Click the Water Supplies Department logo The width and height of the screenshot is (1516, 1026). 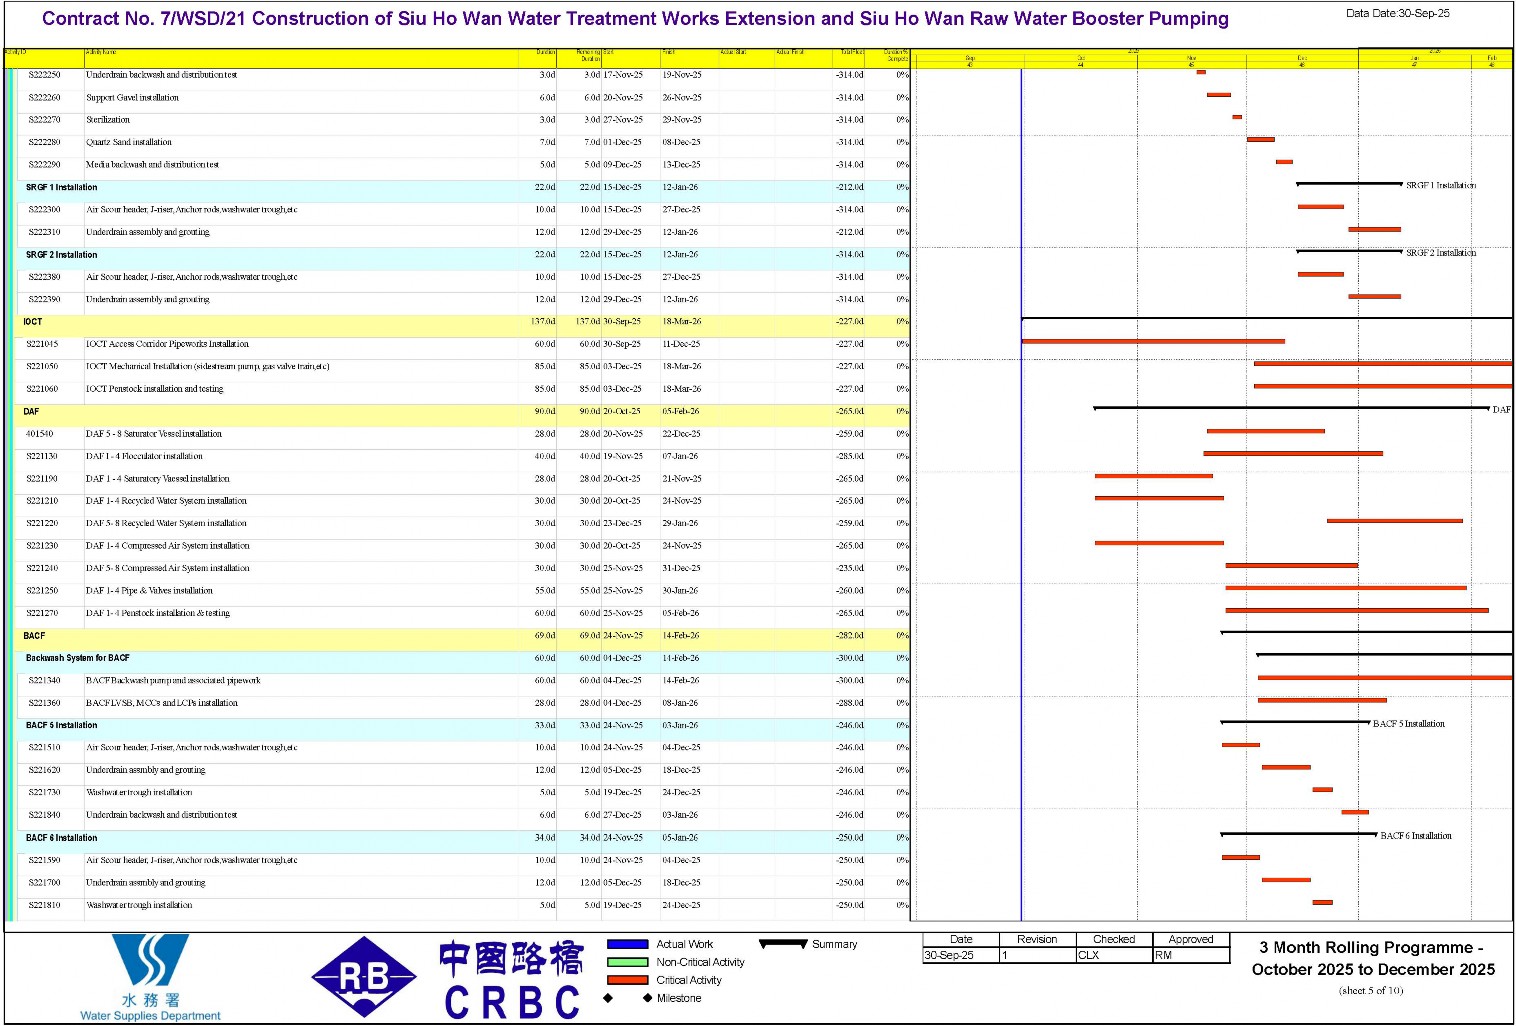click(x=150, y=977)
